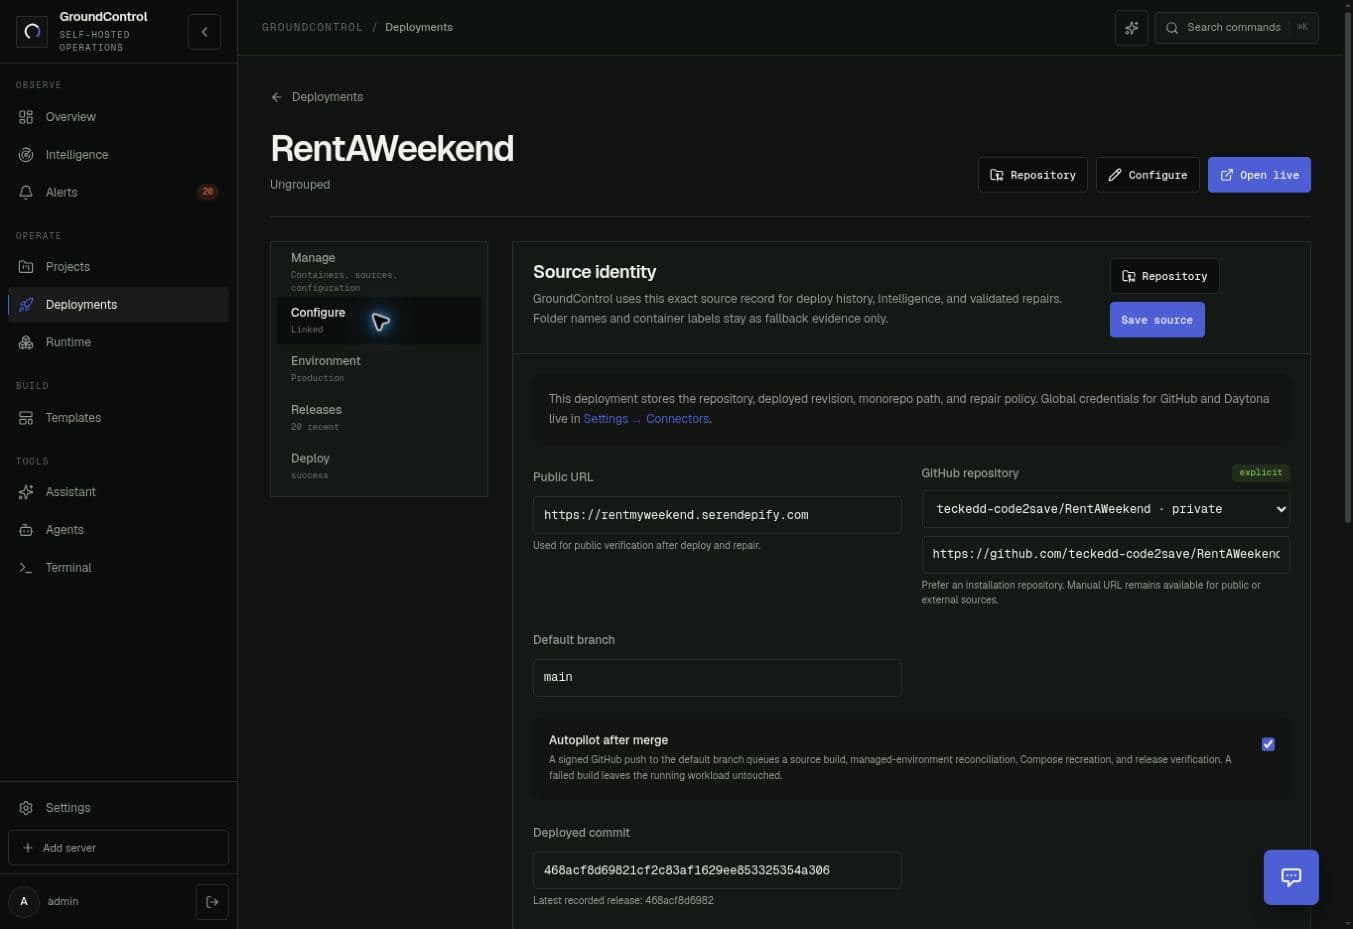
Task: Click the Templates icon in sidebar
Action: pos(26,418)
